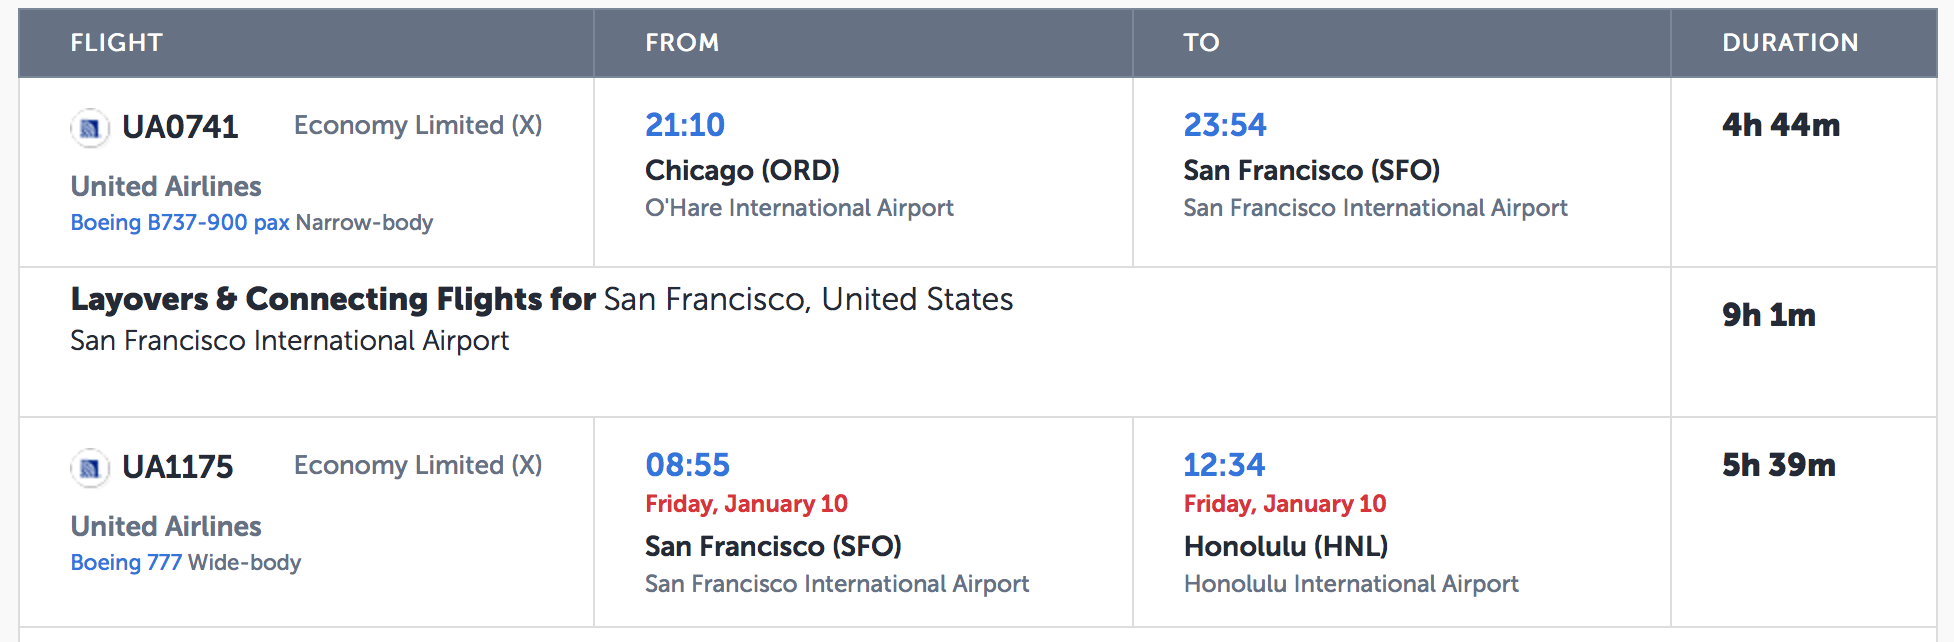
Task: Click the 9h 1m layover duration
Action: click(1768, 316)
